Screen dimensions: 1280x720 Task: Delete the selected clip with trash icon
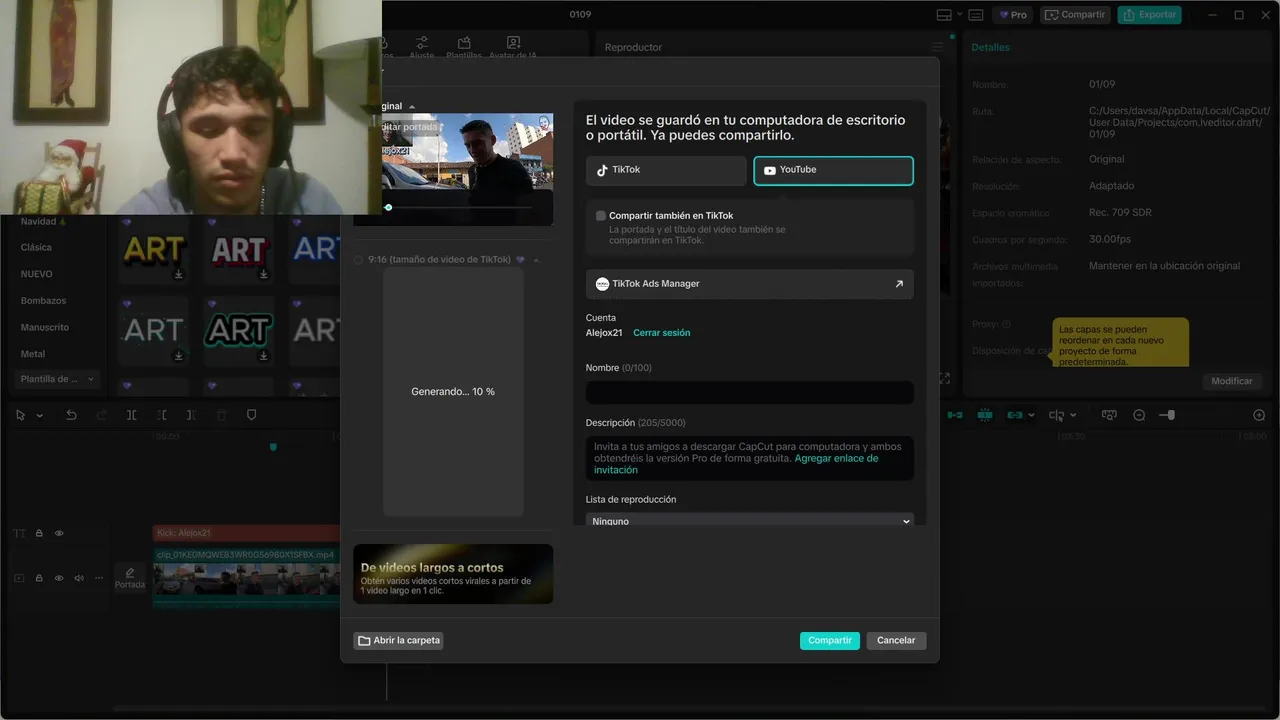click(x=222, y=415)
